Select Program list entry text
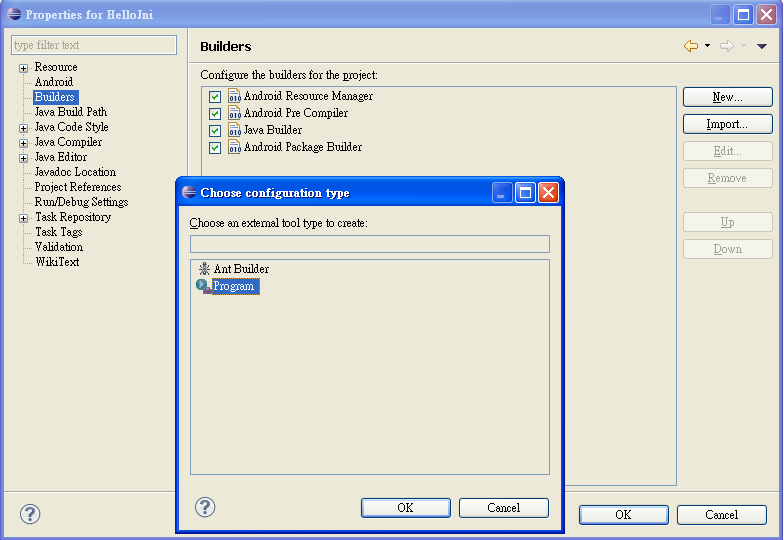Image resolution: width=784 pixels, height=540 pixels. tap(236, 286)
